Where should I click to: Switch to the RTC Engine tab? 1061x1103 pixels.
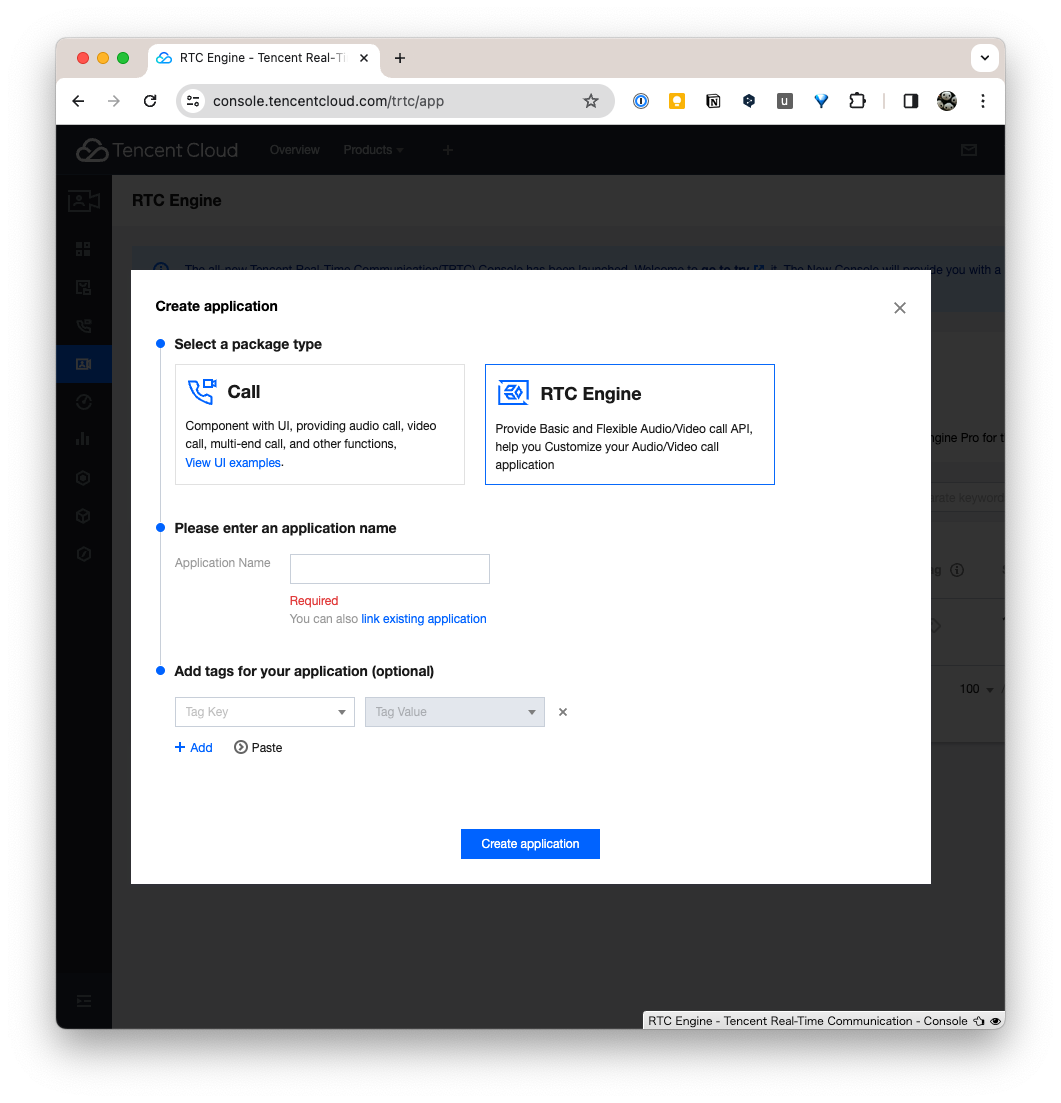264,58
